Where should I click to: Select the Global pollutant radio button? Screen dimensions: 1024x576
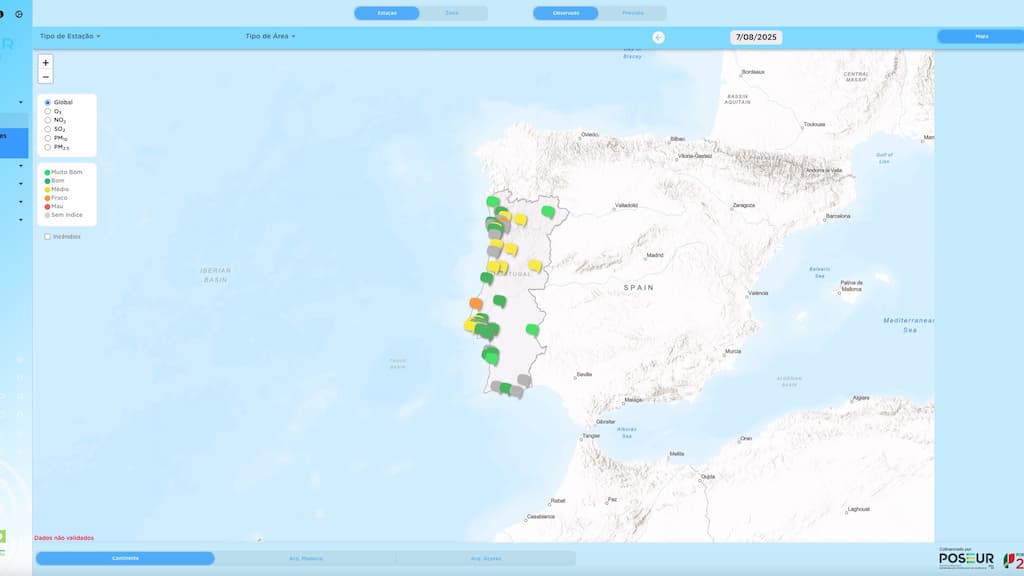pos(47,102)
